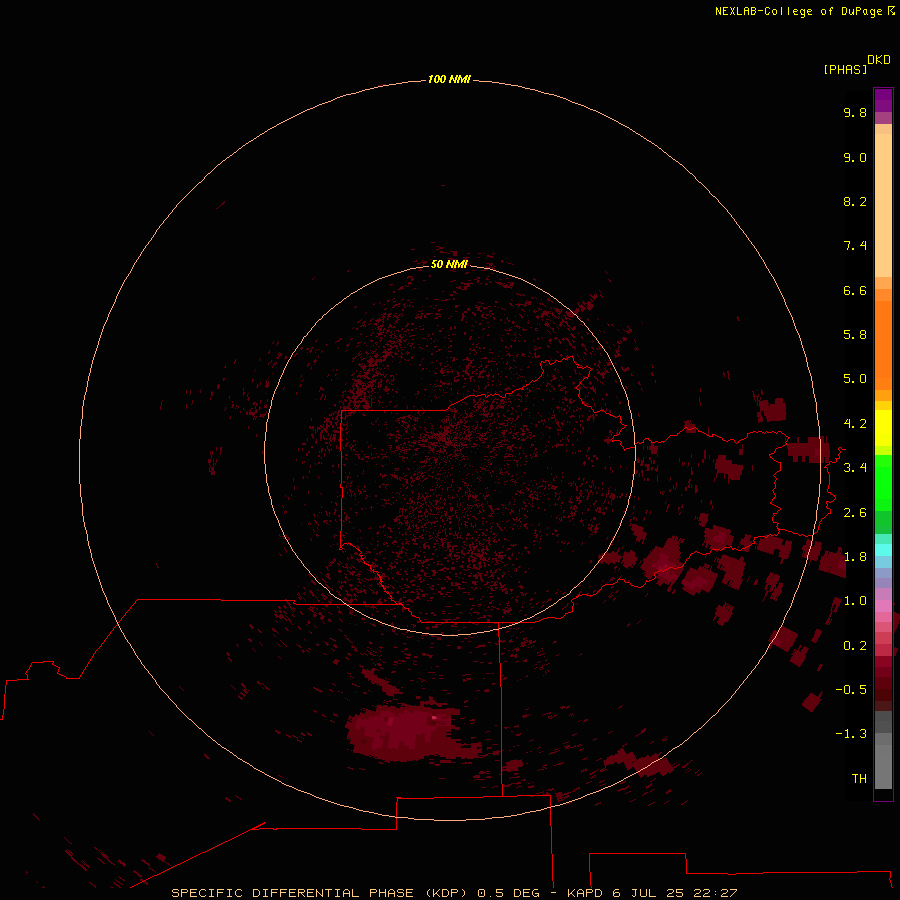The height and width of the screenshot is (900, 900).
Task: Click the 50 NMI range ring label
Action: 449,264
